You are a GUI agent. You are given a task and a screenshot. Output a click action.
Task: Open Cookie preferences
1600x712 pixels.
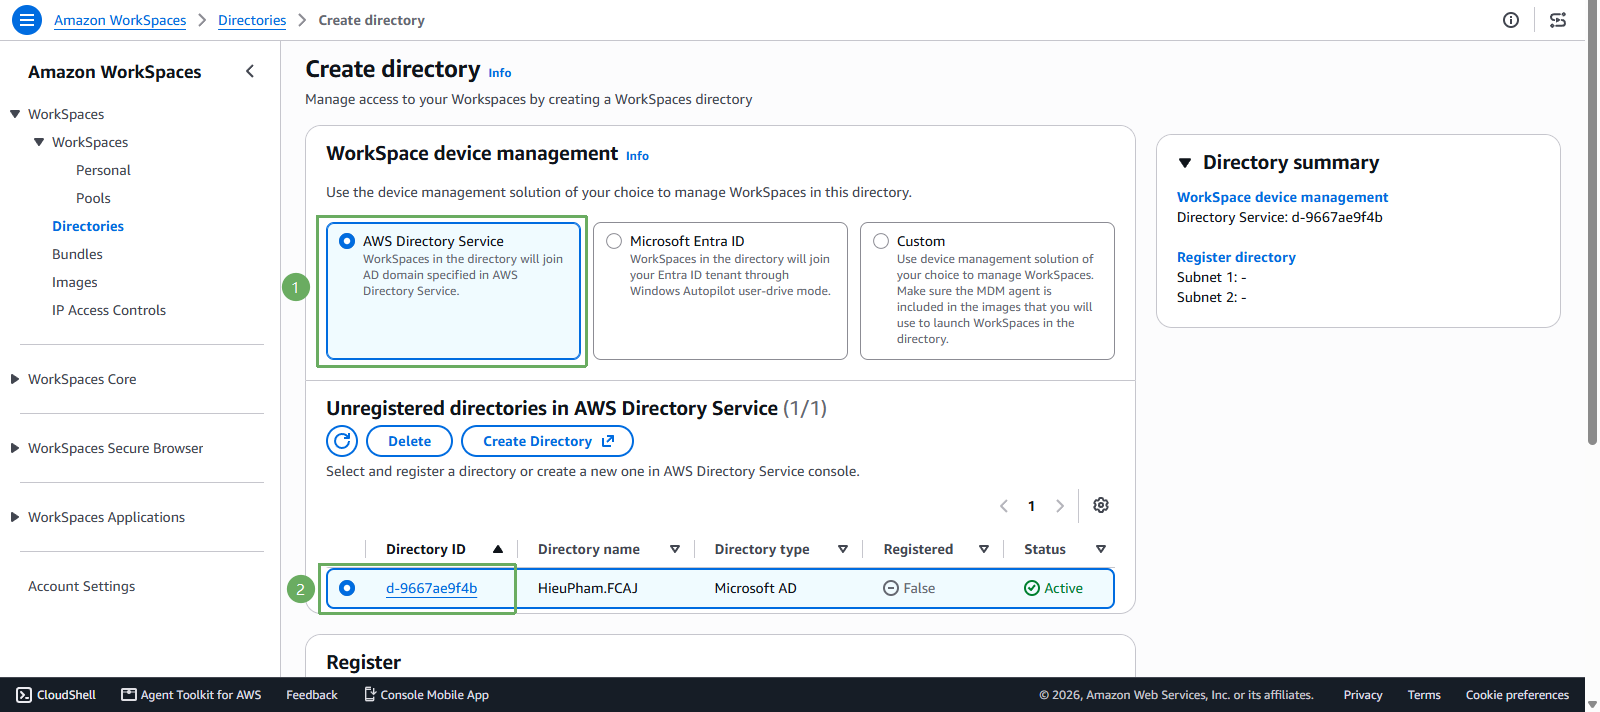pyautogui.click(x=1517, y=695)
